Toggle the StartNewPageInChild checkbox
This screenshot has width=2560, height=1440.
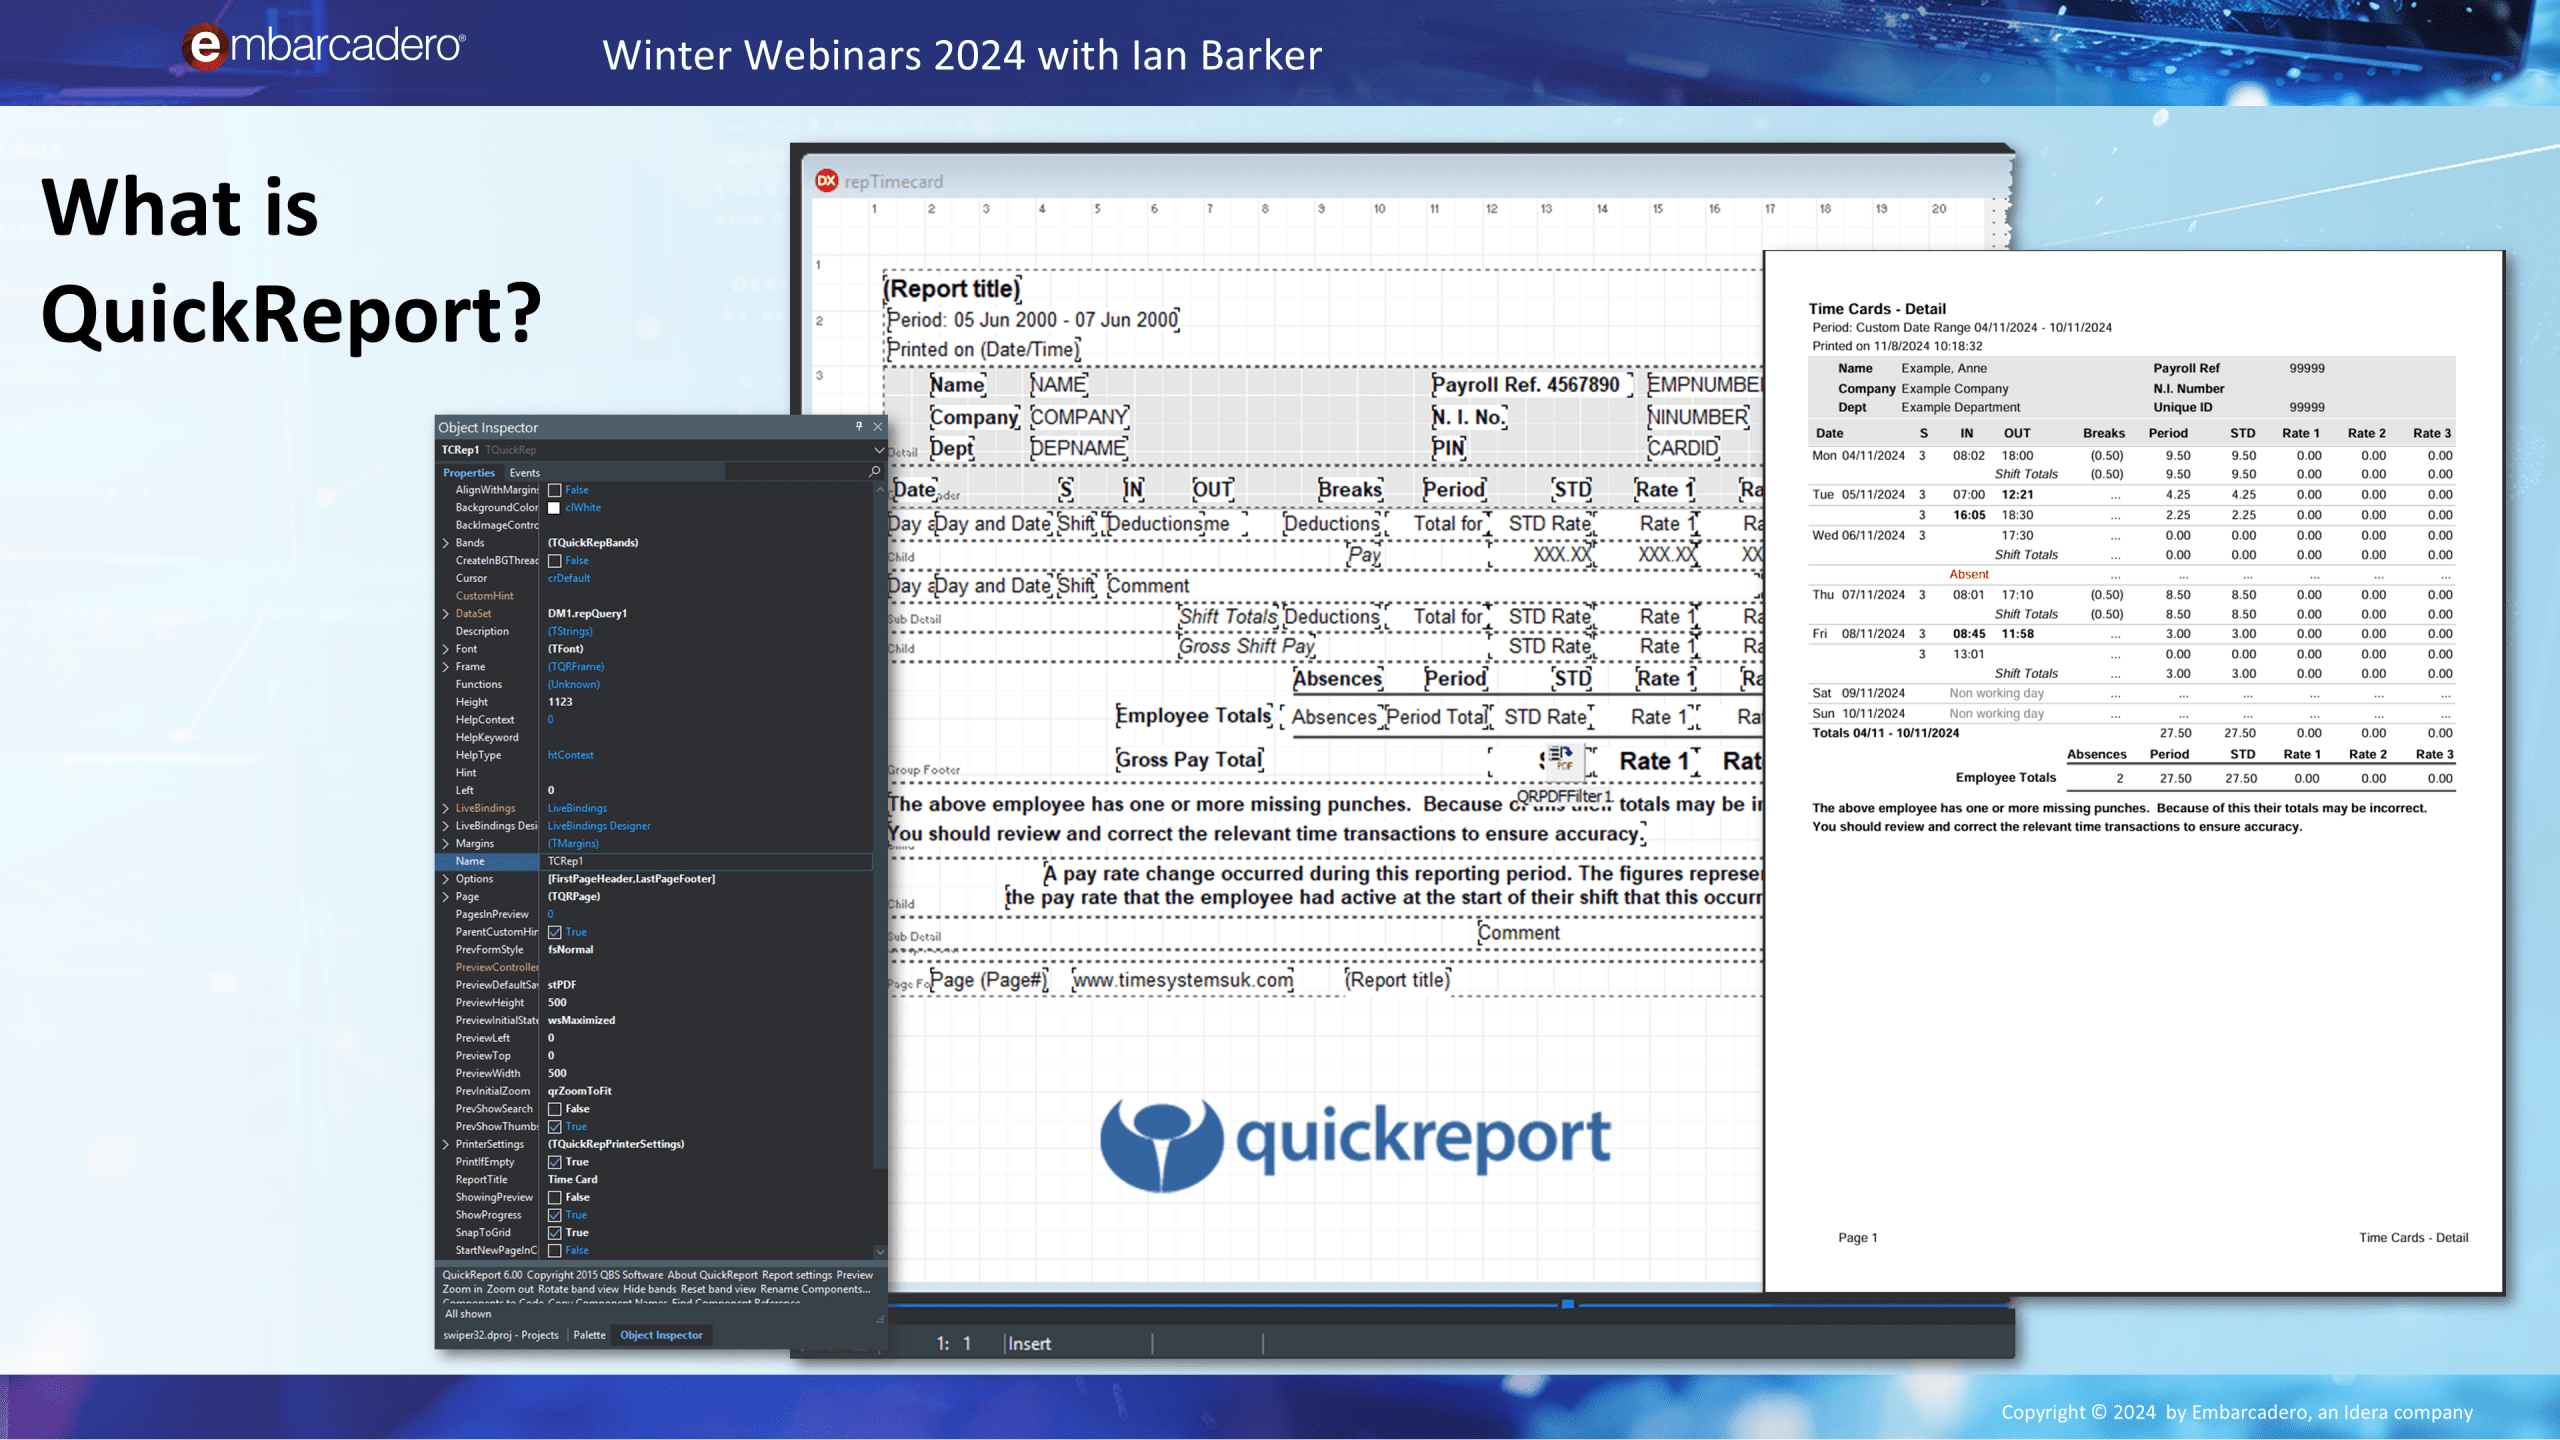coord(555,1251)
